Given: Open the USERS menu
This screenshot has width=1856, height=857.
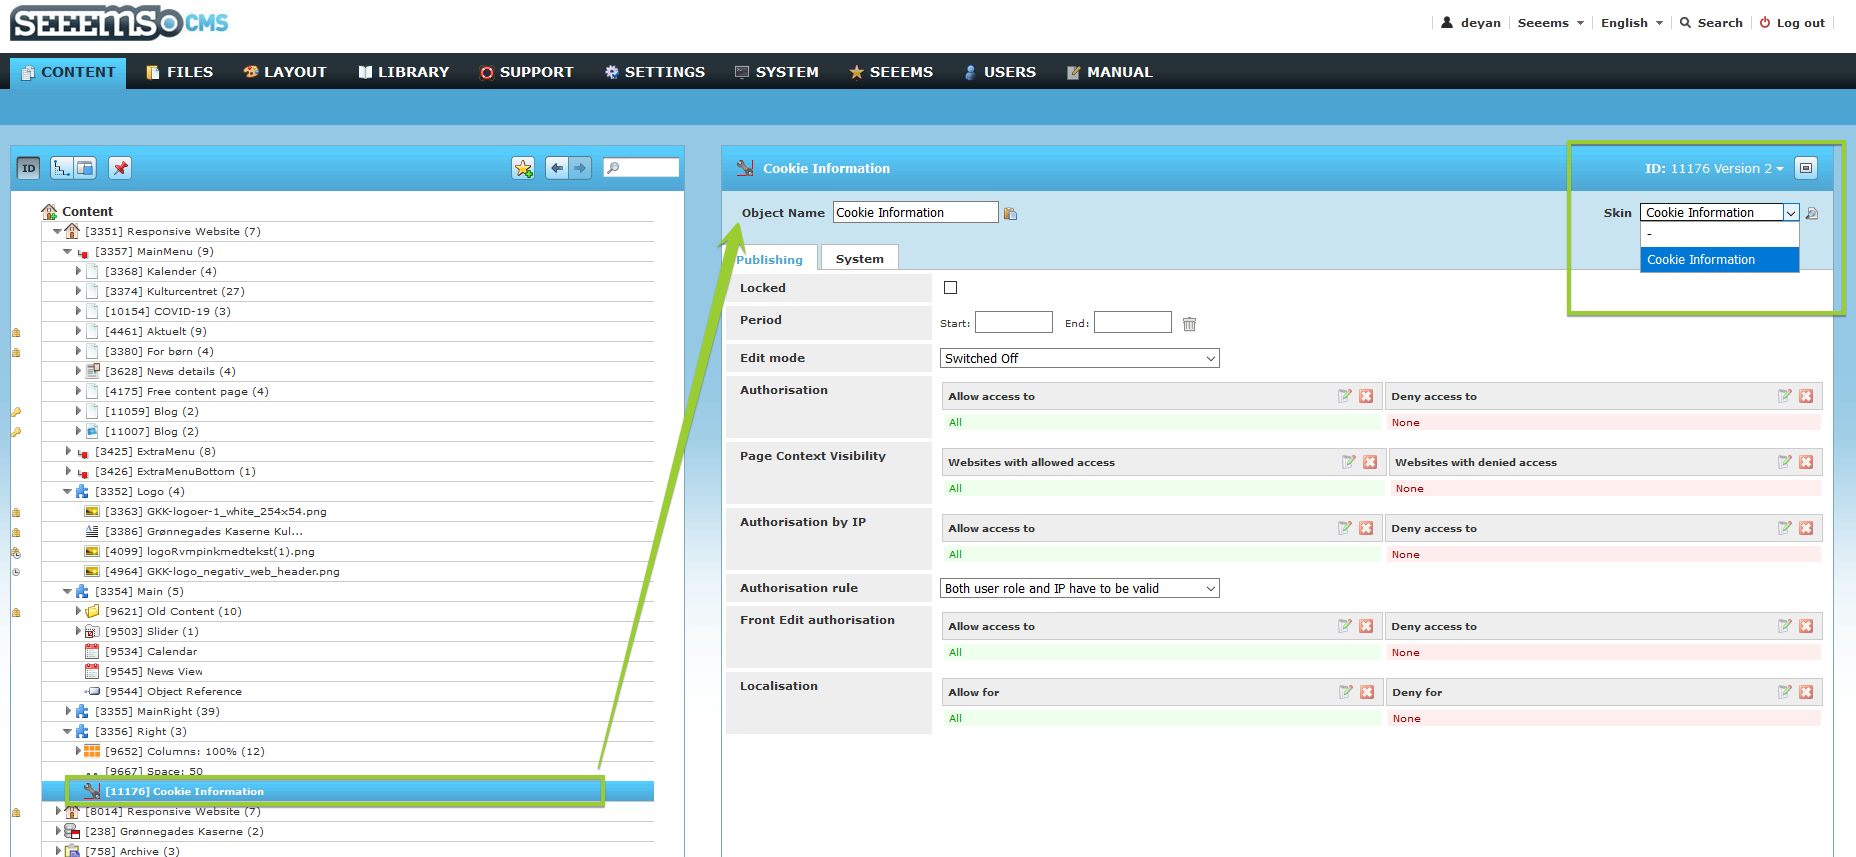Looking at the screenshot, I should 1000,72.
